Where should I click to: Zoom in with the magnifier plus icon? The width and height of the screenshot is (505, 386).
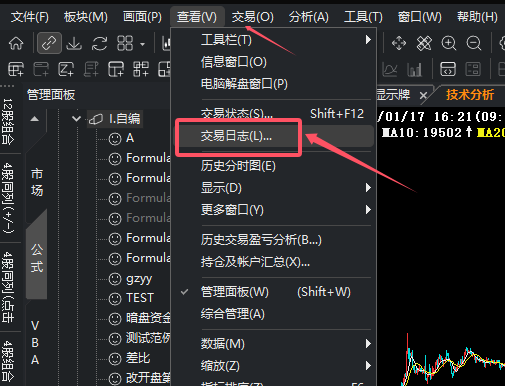point(449,43)
